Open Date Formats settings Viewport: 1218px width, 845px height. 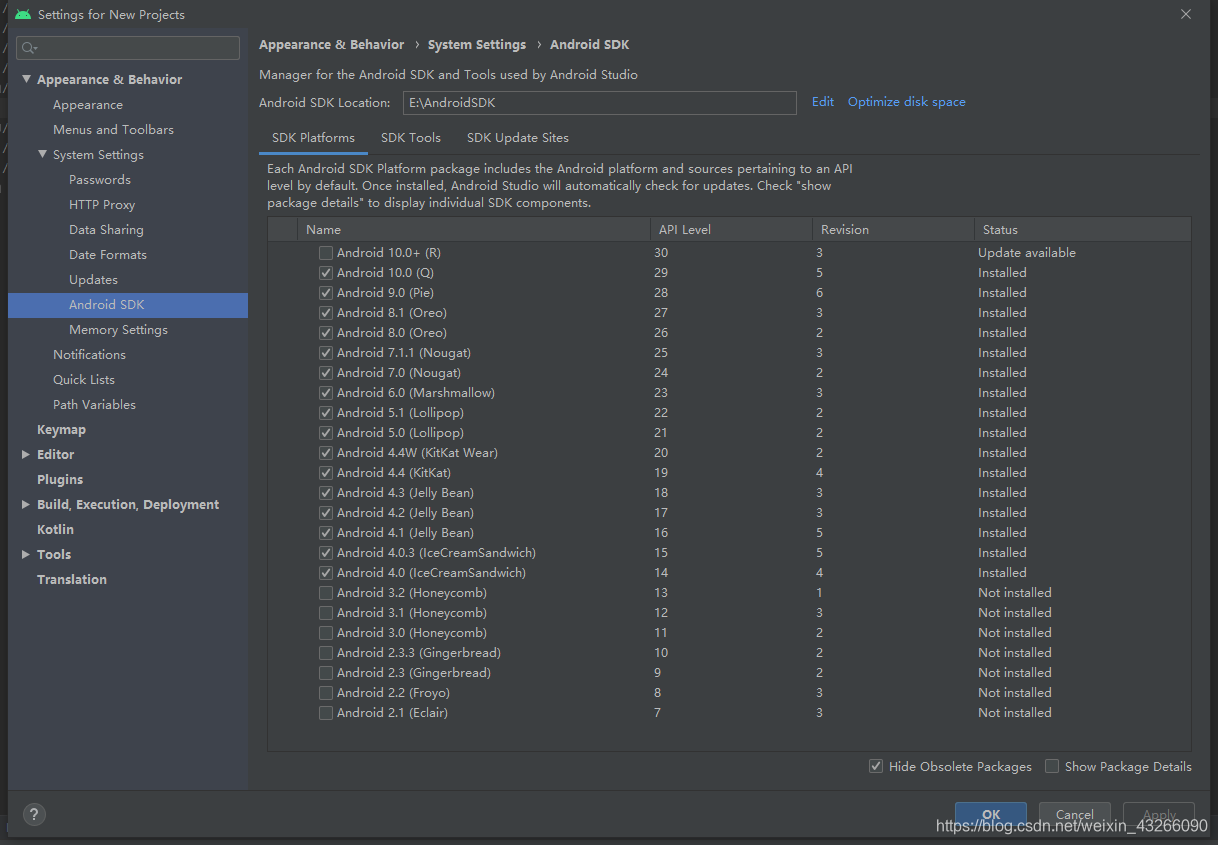pos(108,255)
